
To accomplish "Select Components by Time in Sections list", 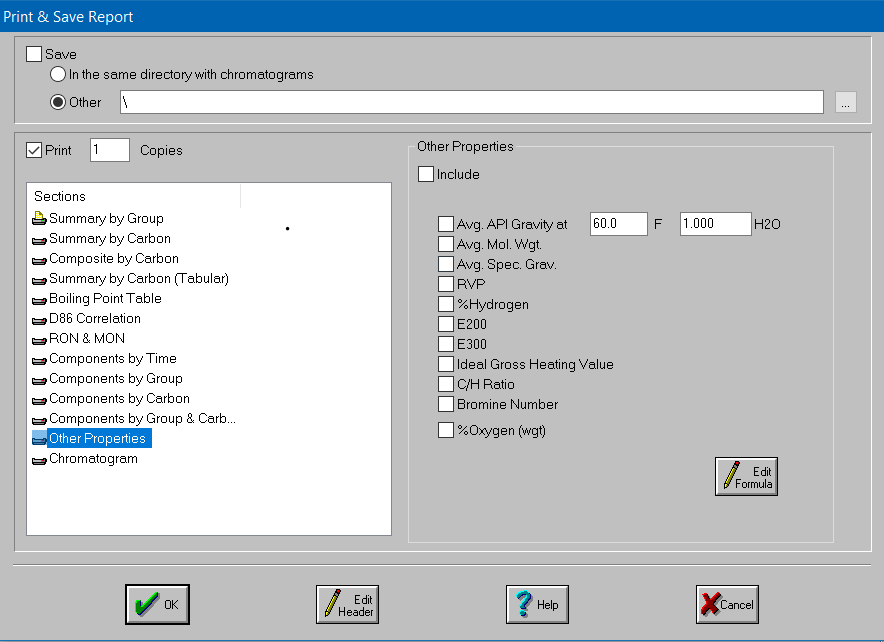I will coord(112,359).
